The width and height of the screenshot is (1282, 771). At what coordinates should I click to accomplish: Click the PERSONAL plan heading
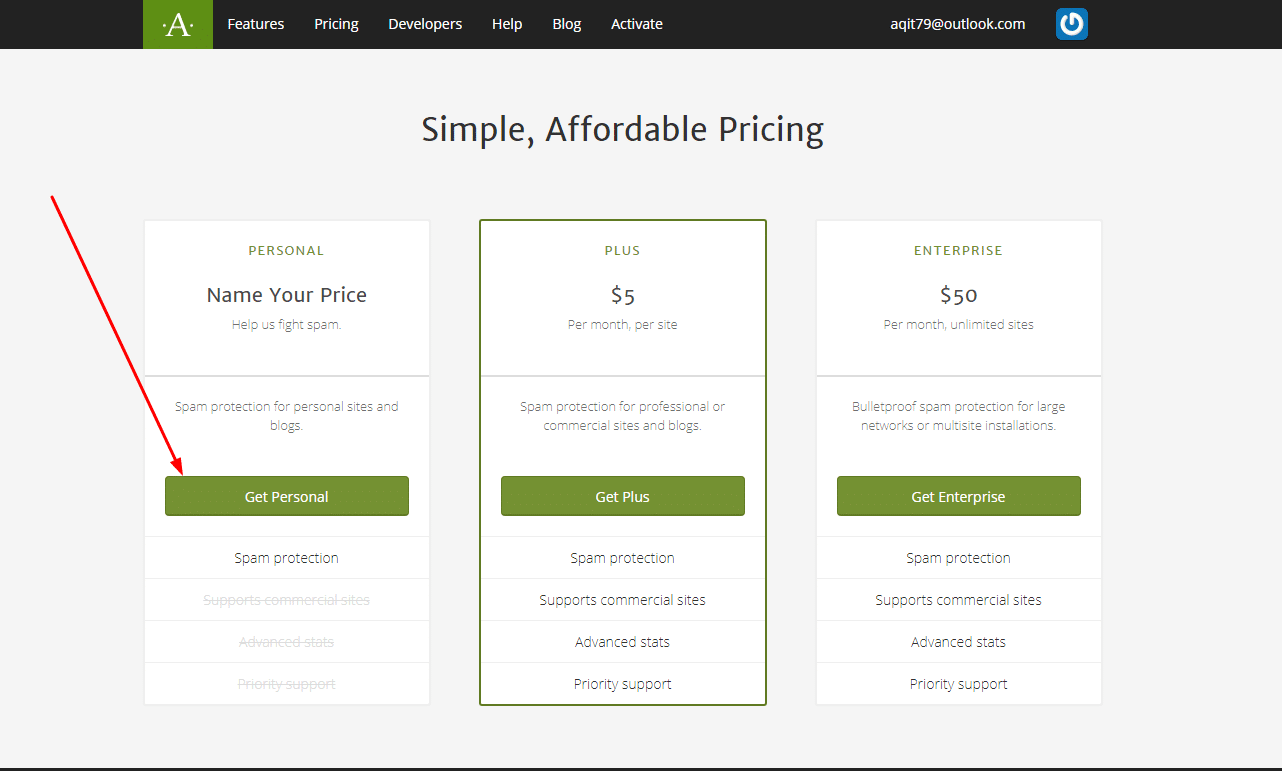286,251
